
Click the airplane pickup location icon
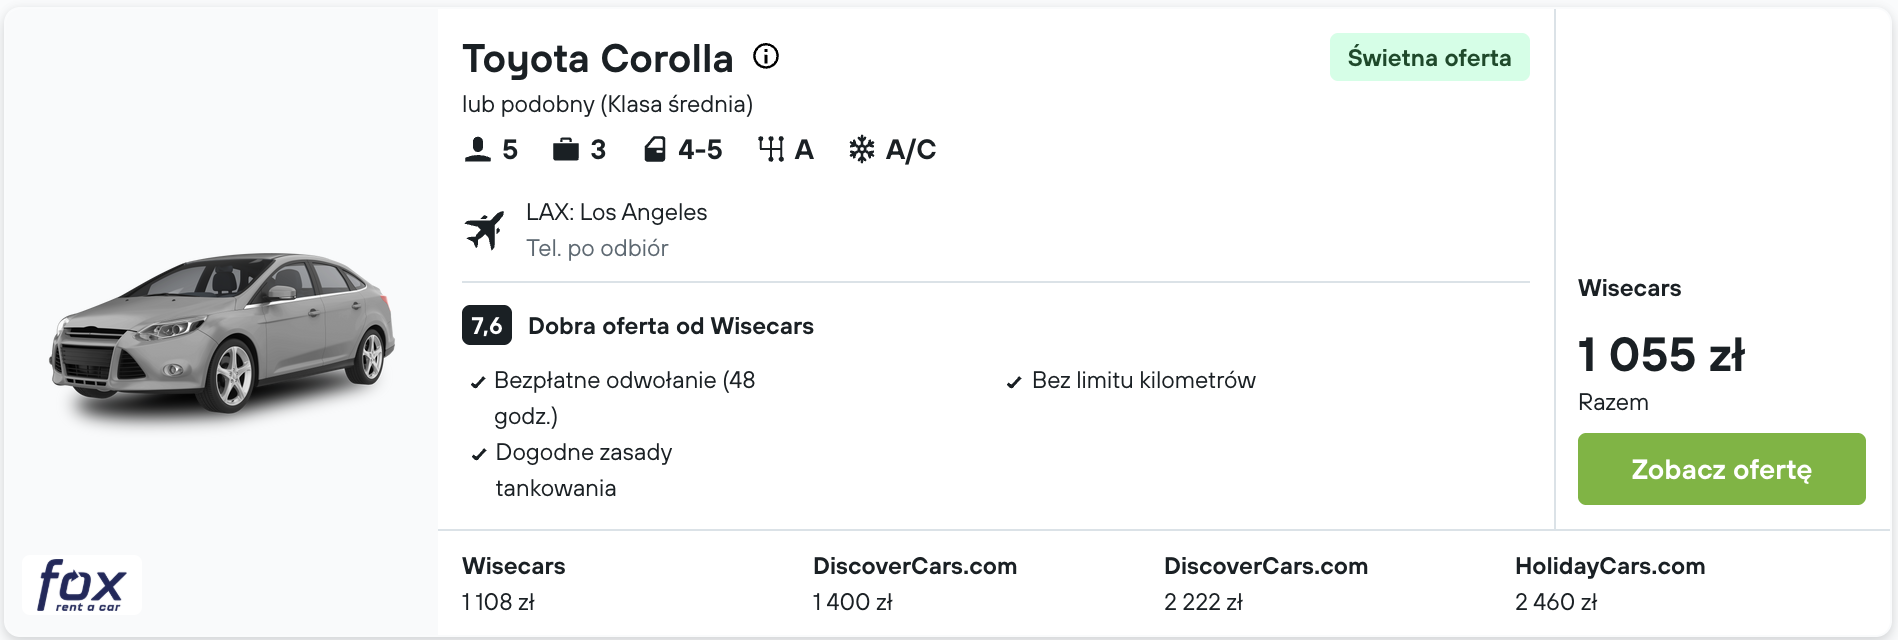485,230
